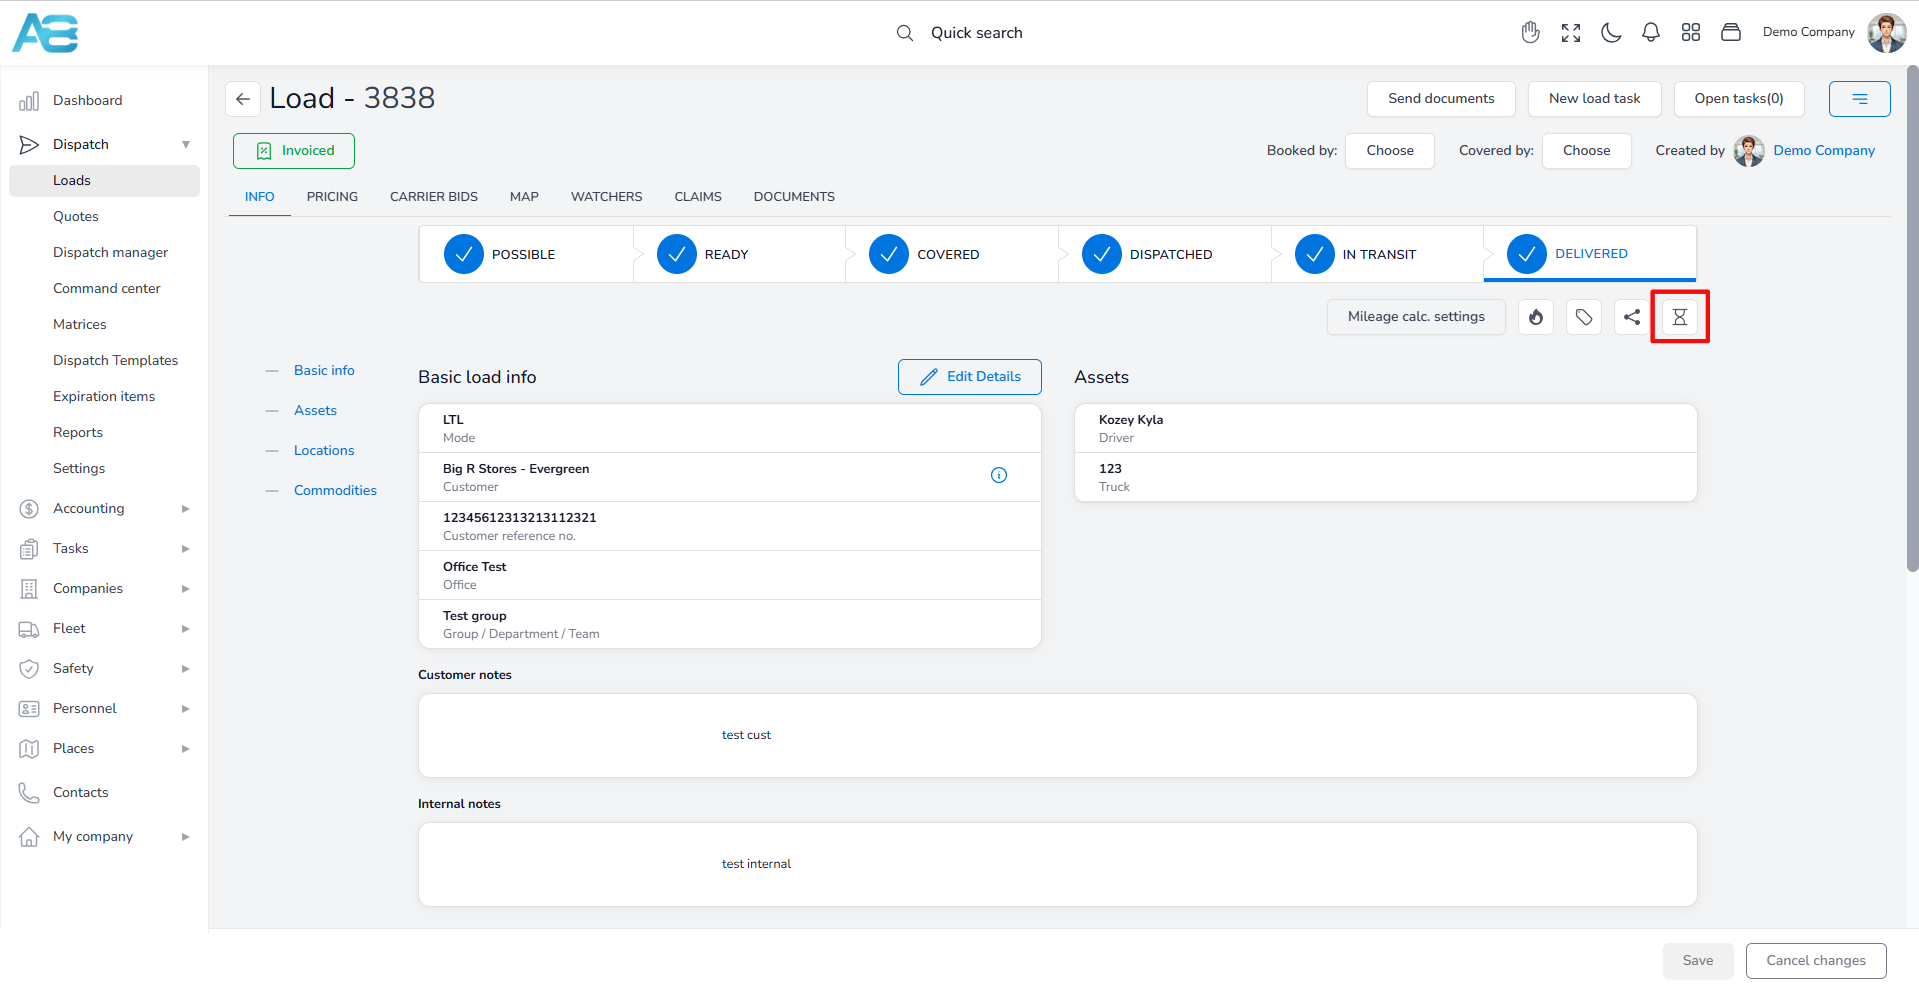Viewport: 1919px width, 991px height.
Task: Select the IN TRANSIT status step
Action: (1377, 254)
